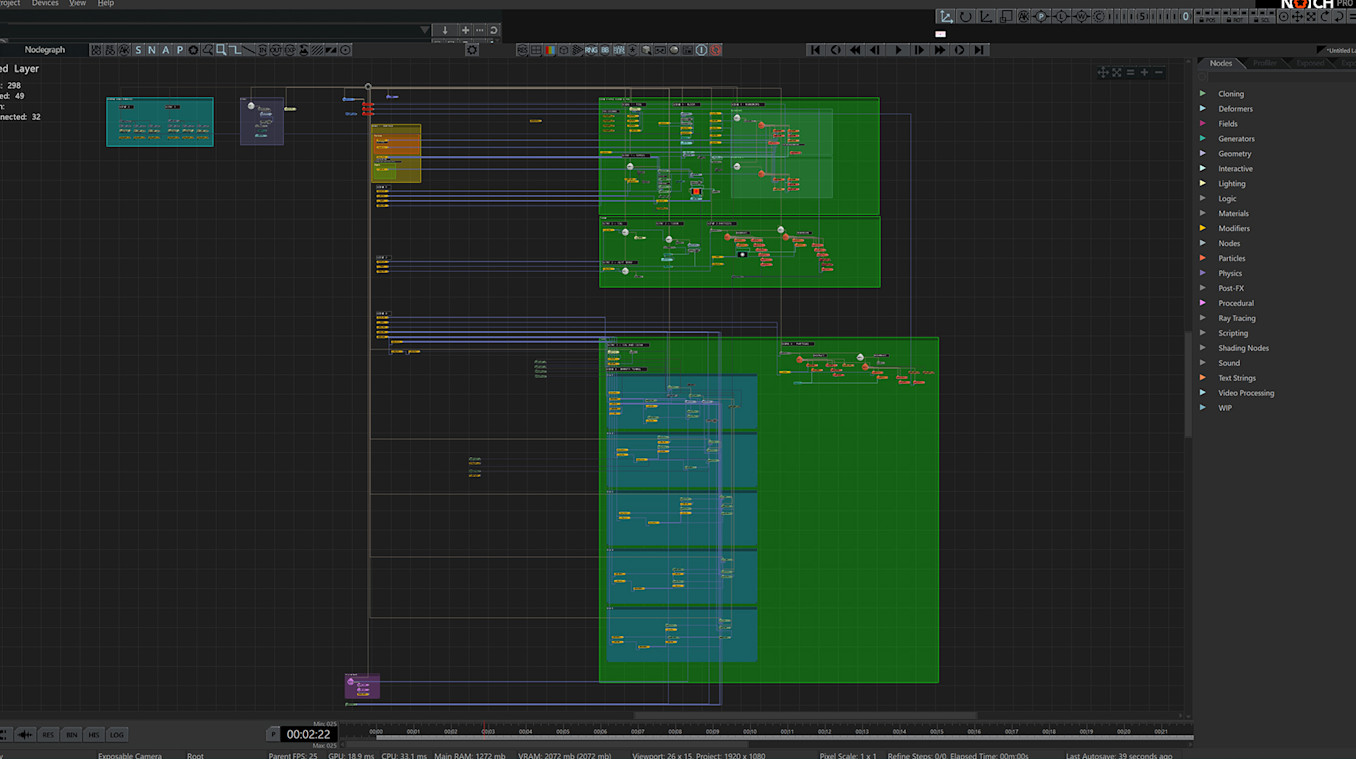
Task: Click the blue info circle icon
Action: click(x=701, y=50)
